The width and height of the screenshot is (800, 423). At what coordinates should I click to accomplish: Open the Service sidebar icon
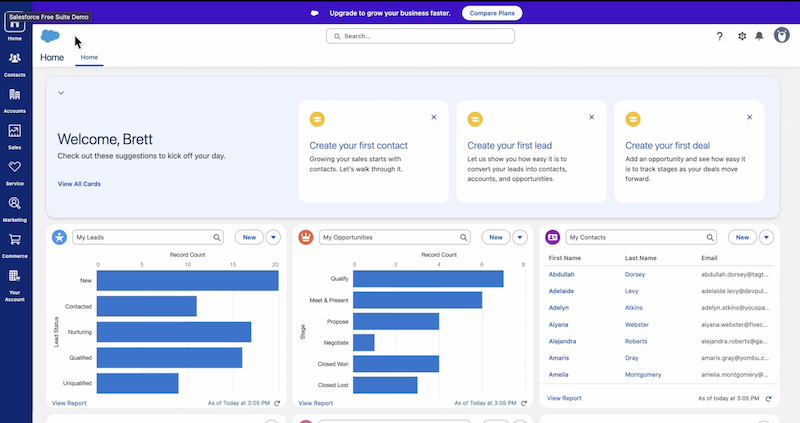click(x=15, y=169)
